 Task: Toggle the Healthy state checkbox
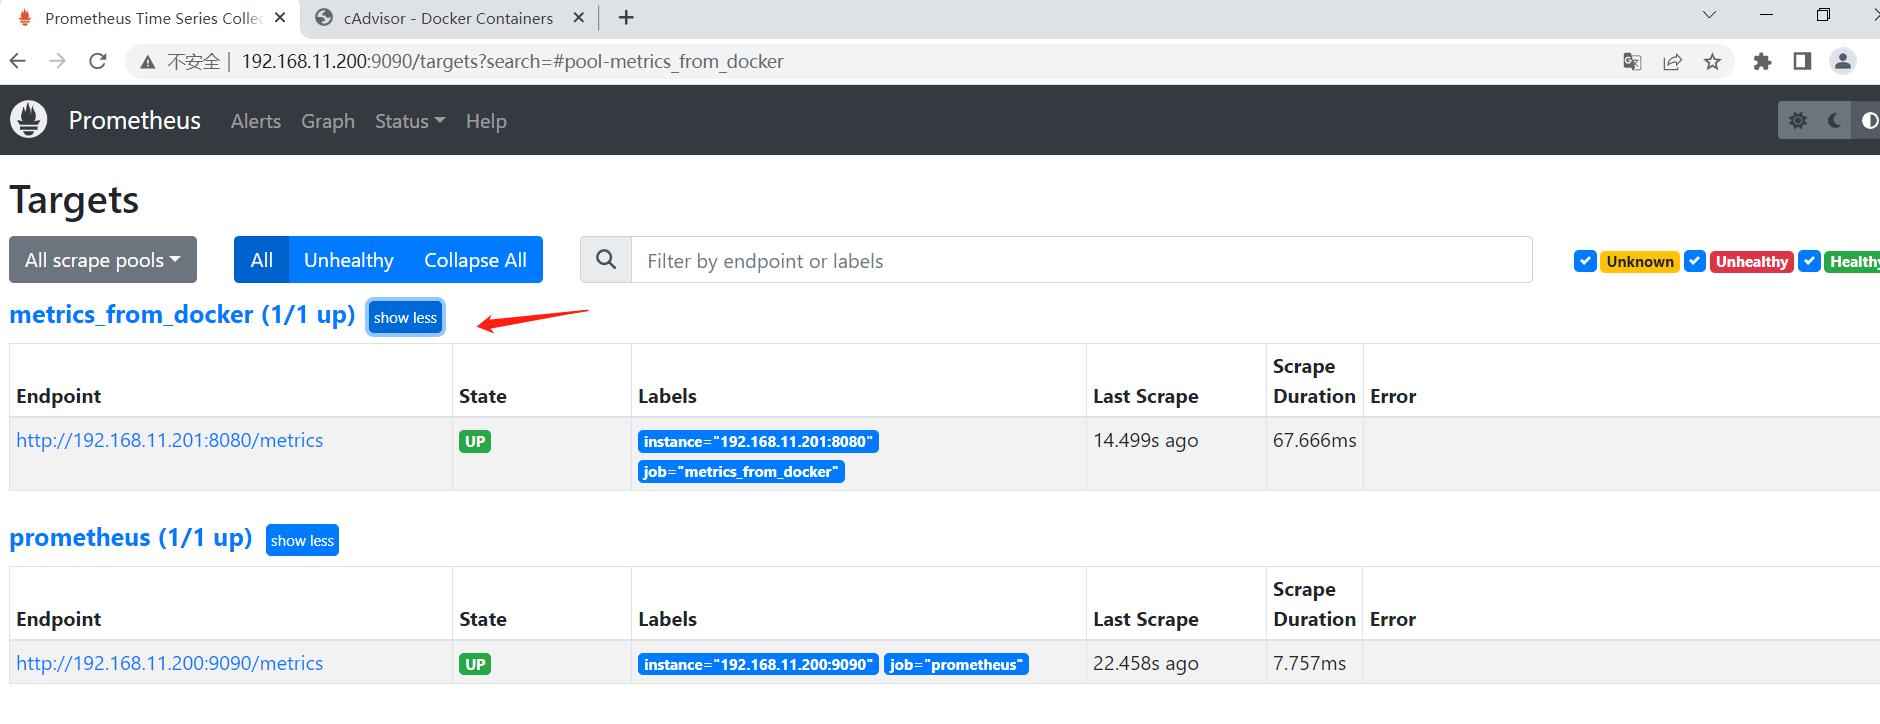(x=1809, y=261)
